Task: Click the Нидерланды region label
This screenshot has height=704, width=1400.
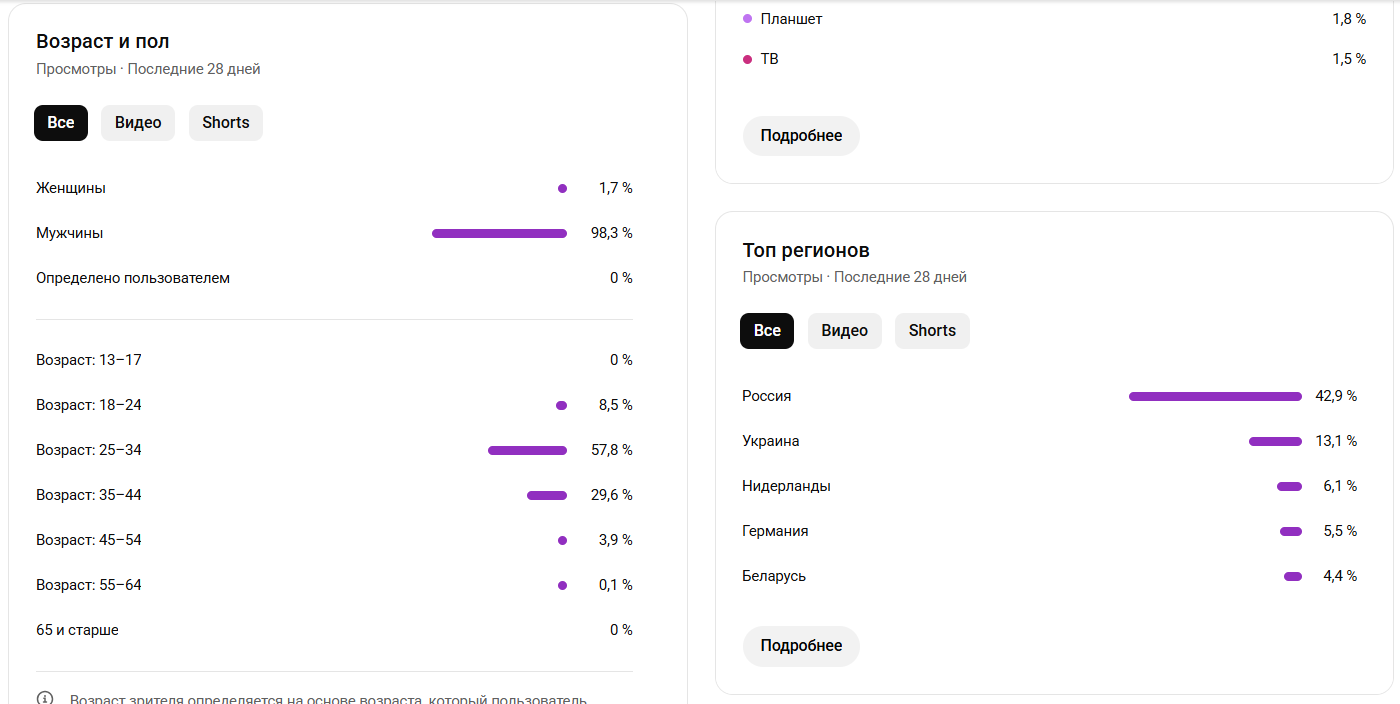Action: [786, 486]
